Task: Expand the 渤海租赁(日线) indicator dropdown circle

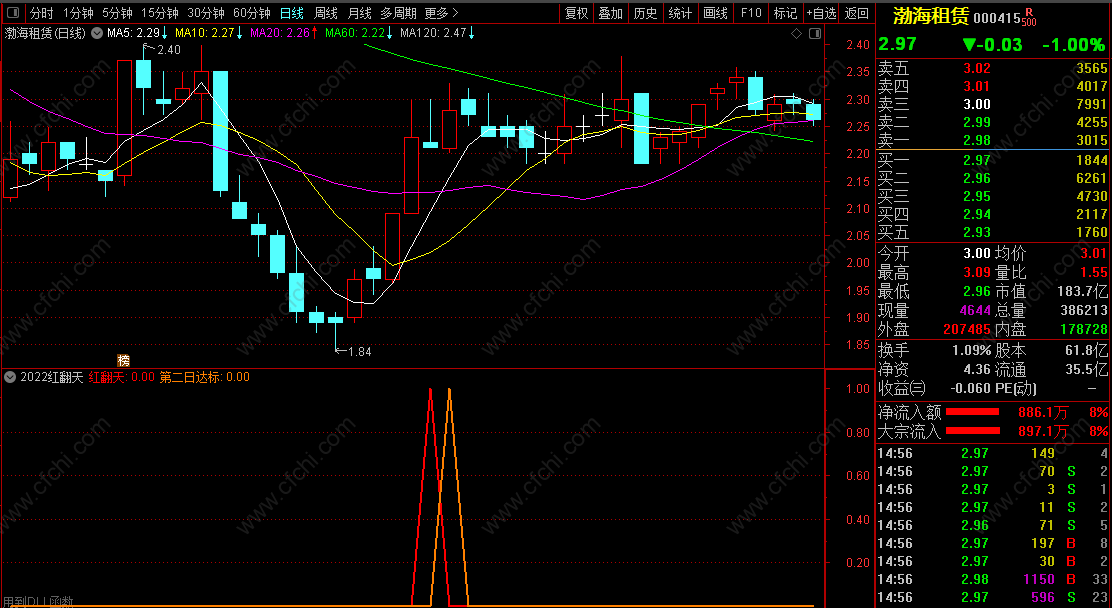Action: [x=96, y=33]
